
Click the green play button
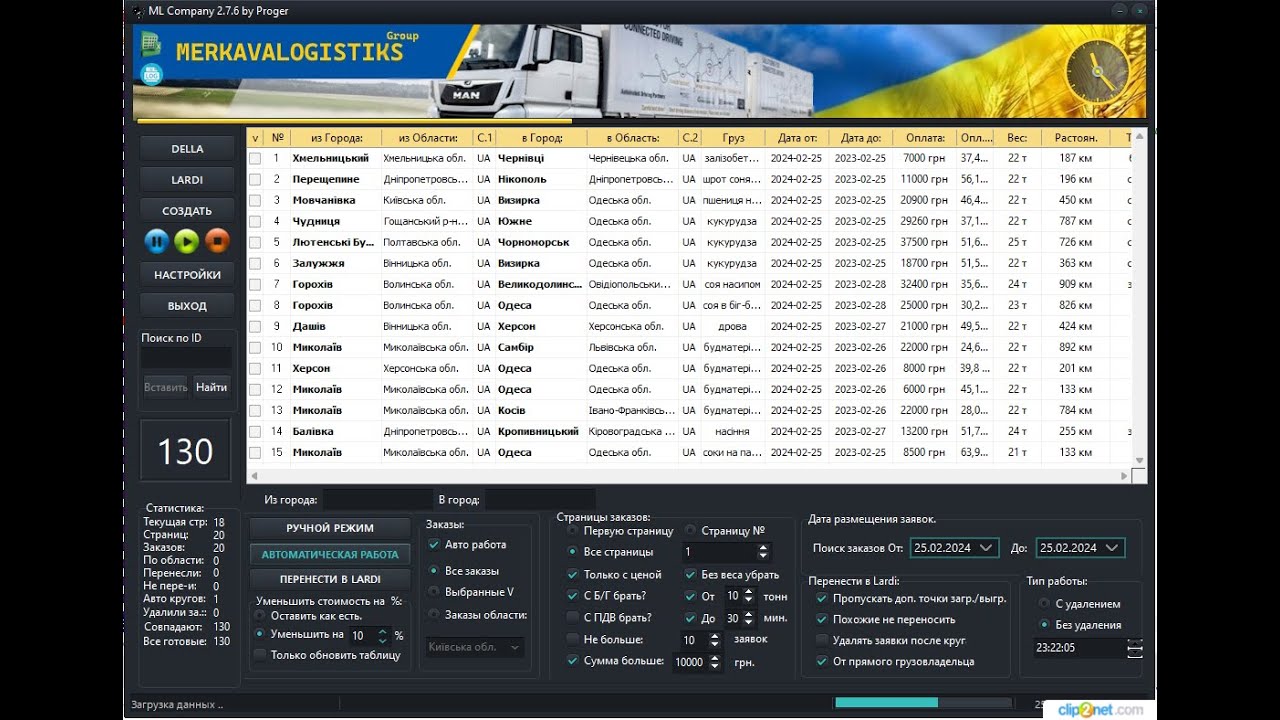point(187,241)
